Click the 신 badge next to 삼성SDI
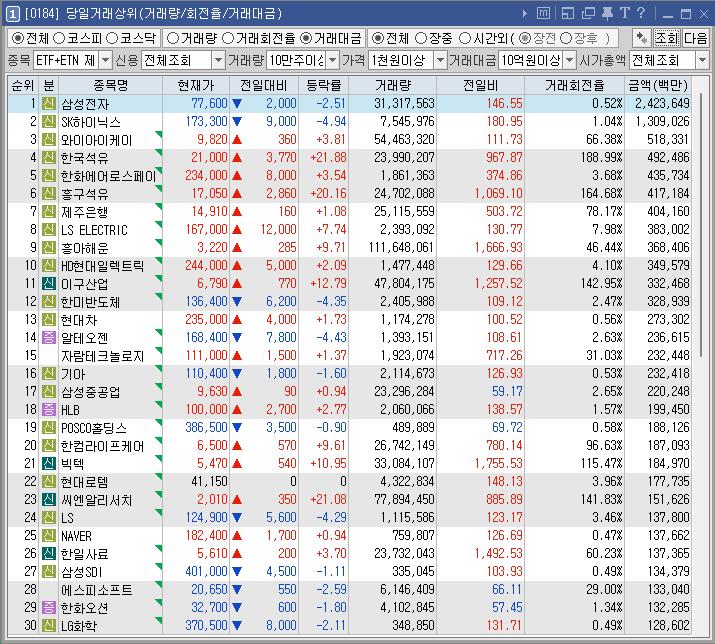Viewport: 715px width, 644px height. [49, 571]
